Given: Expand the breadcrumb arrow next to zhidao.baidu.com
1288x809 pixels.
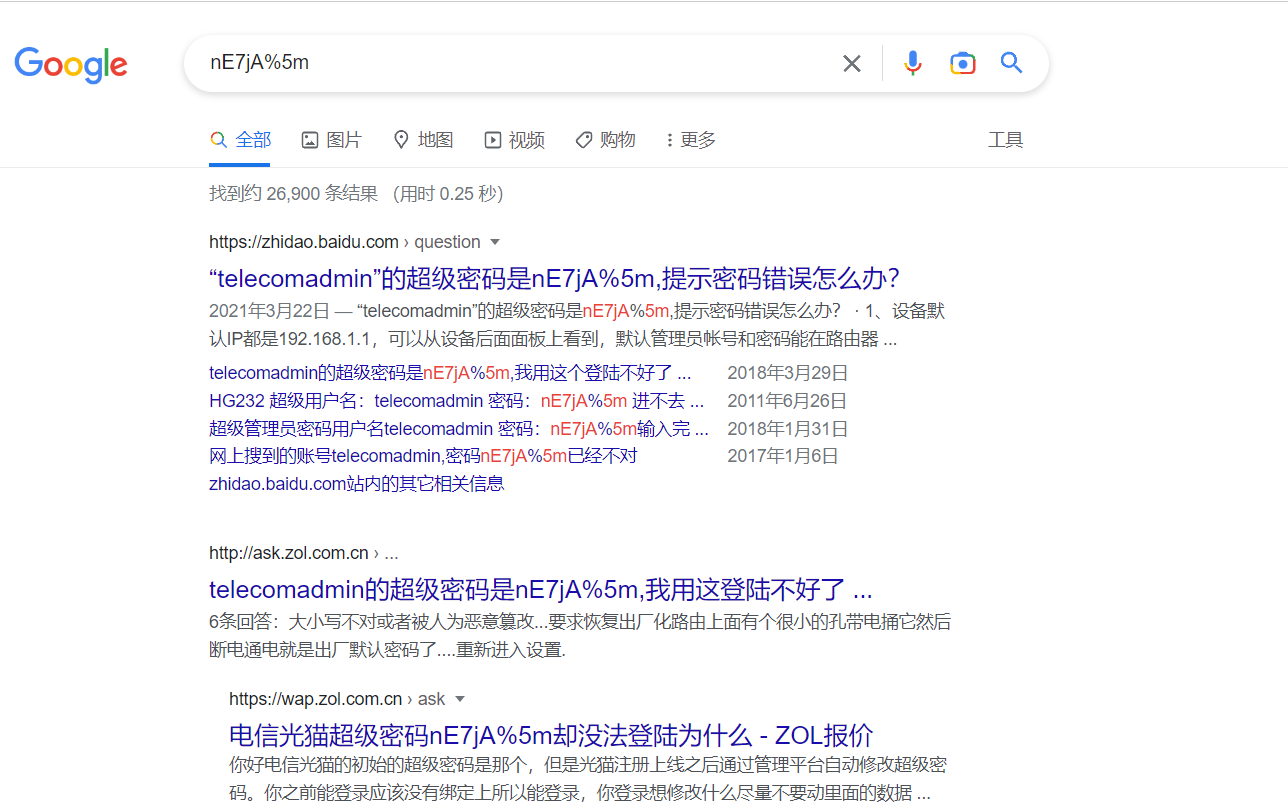Looking at the screenshot, I should (495, 241).
